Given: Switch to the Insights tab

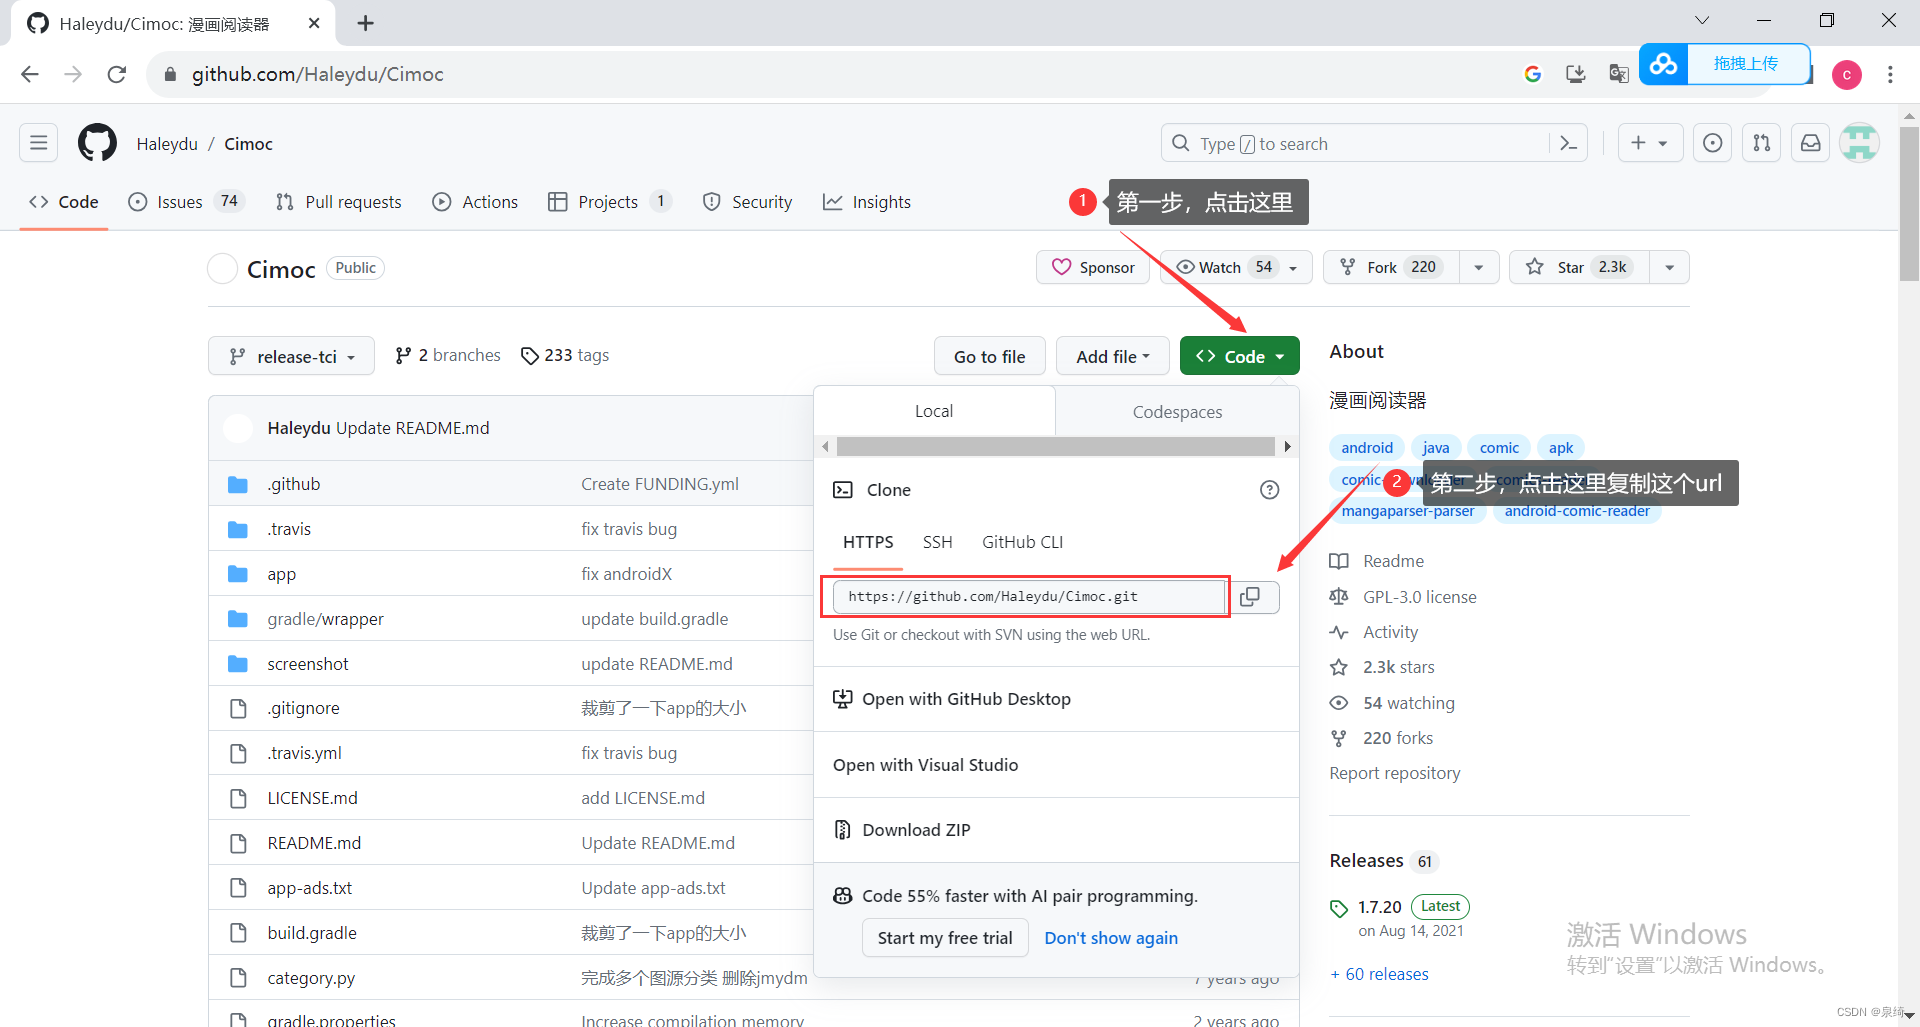Looking at the screenshot, I should [867, 202].
